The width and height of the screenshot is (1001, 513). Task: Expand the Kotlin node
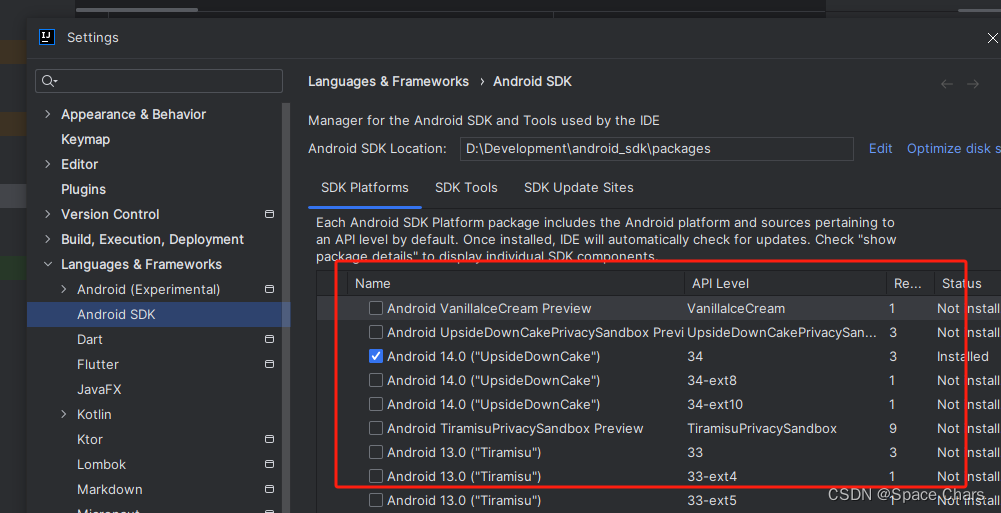click(64, 414)
